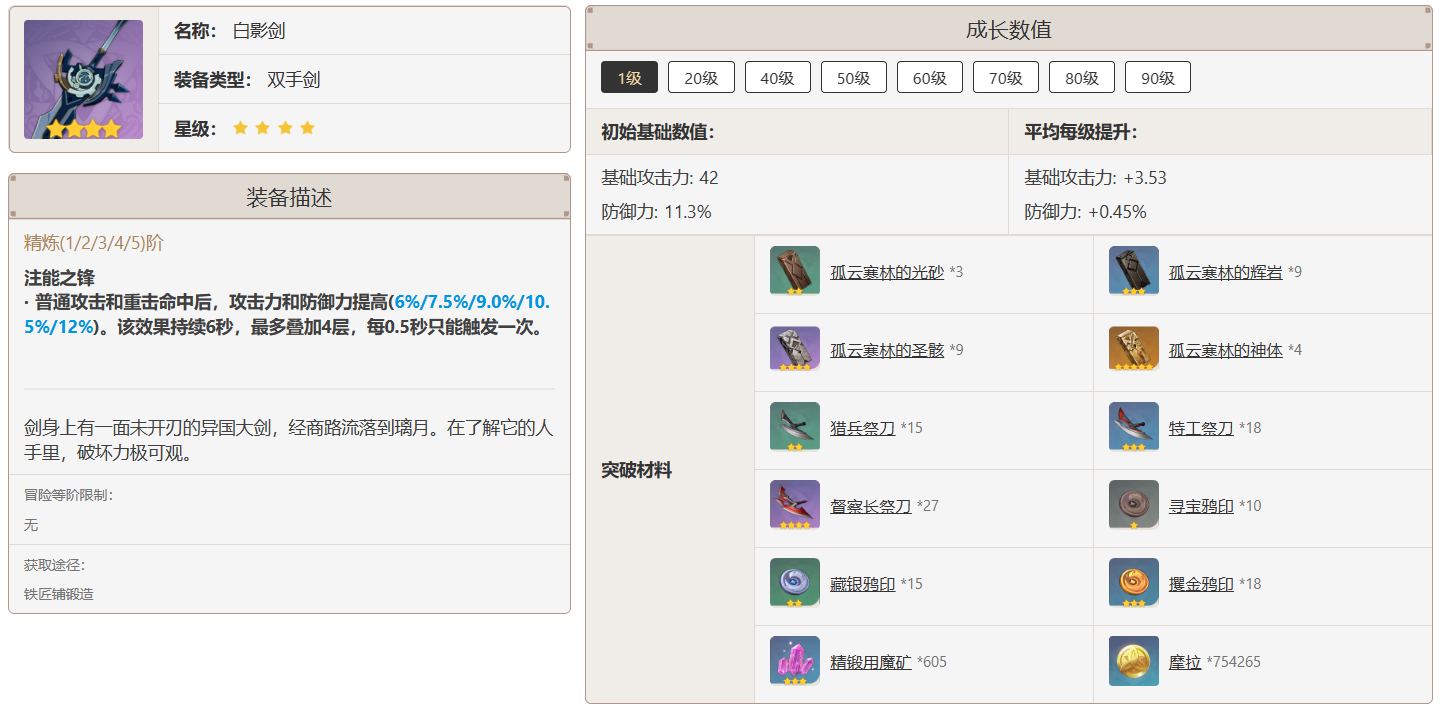Show growth values for 60级
The width and height of the screenshot is (1444, 714).
pyautogui.click(x=929, y=77)
